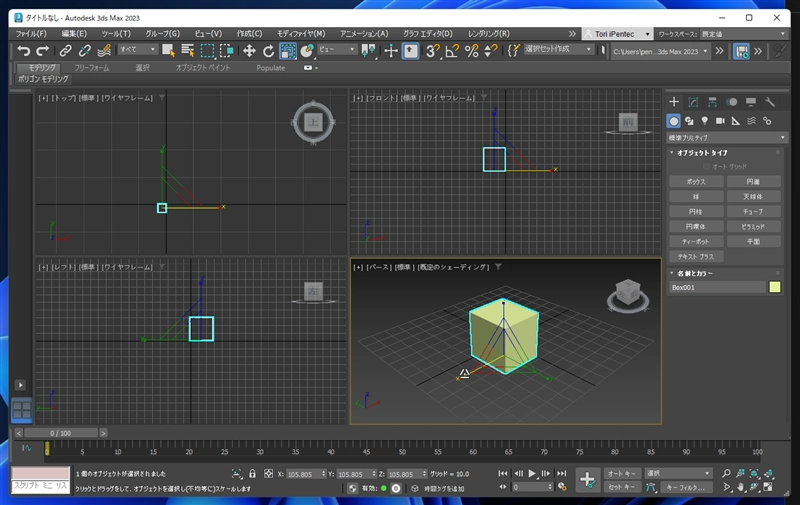The width and height of the screenshot is (800, 505).
Task: Click the Undo arrow icon
Action: (x=23, y=50)
